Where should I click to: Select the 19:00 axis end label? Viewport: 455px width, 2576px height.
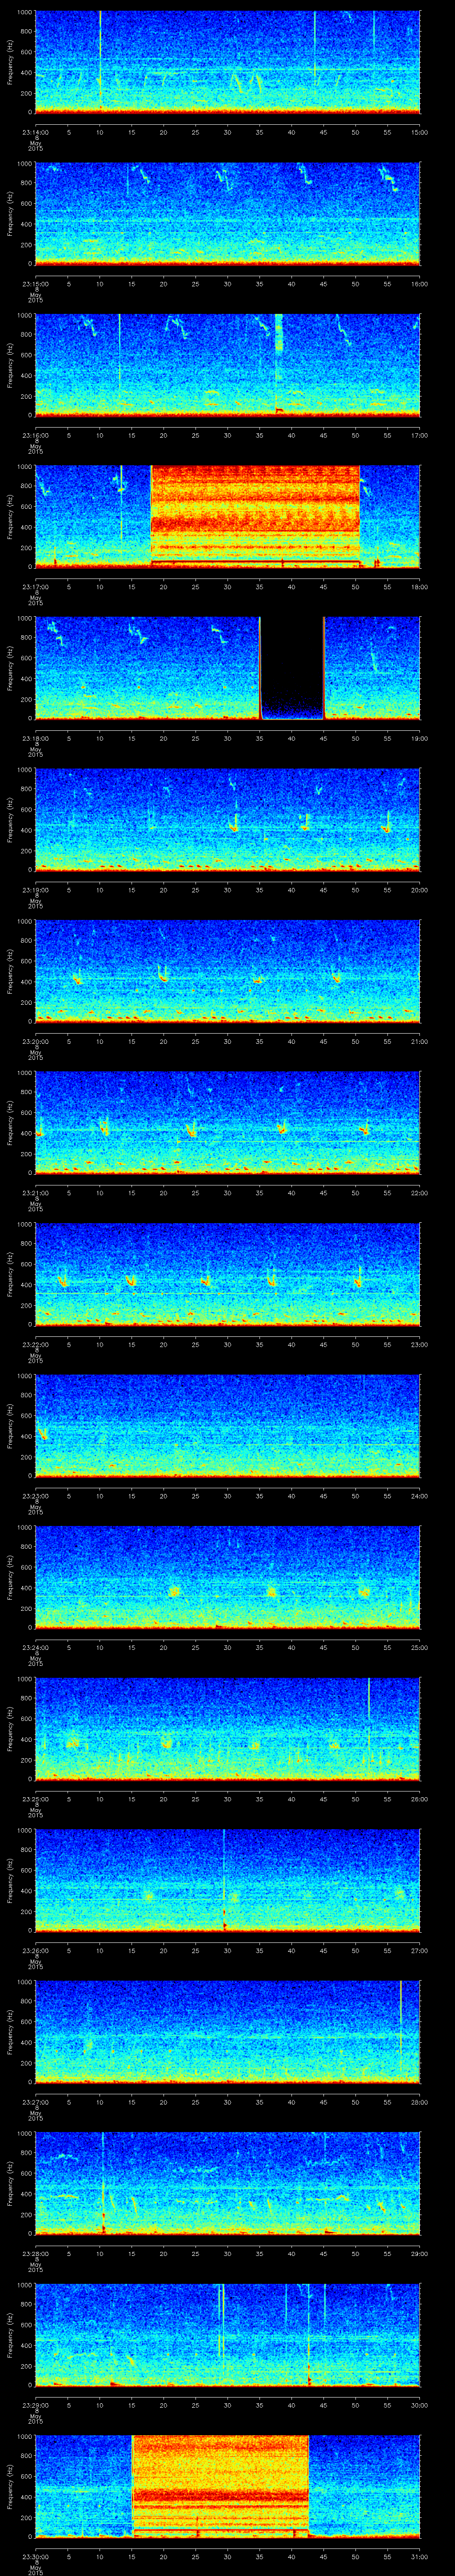pos(420,738)
